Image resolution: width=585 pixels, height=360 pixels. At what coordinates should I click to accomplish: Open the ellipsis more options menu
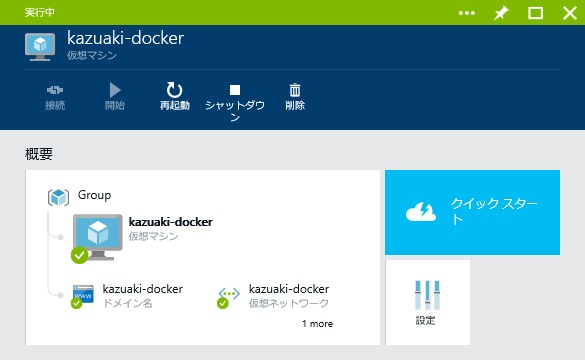(467, 13)
